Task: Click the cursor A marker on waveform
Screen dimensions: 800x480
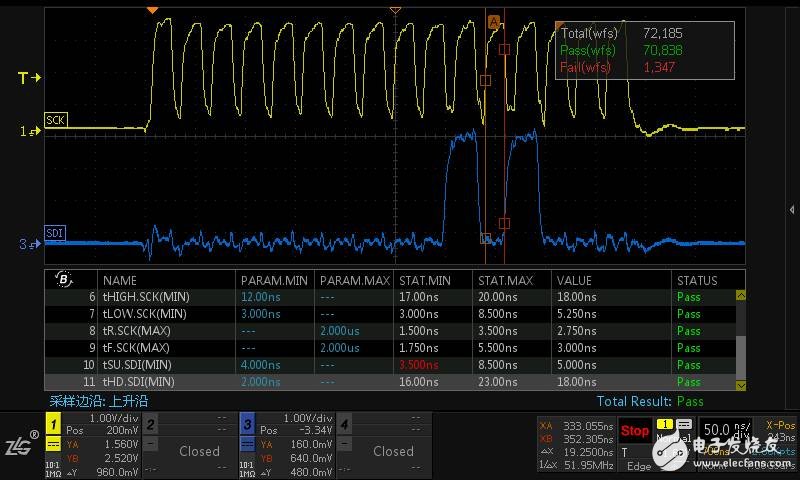Action: click(492, 21)
